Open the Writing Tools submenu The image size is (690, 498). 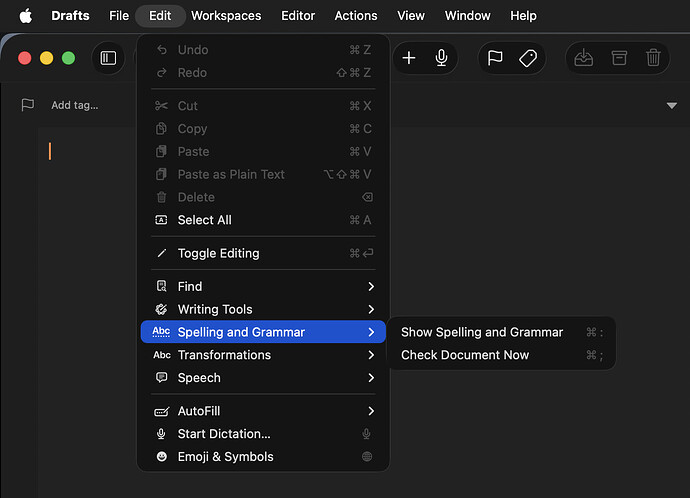click(x=263, y=309)
